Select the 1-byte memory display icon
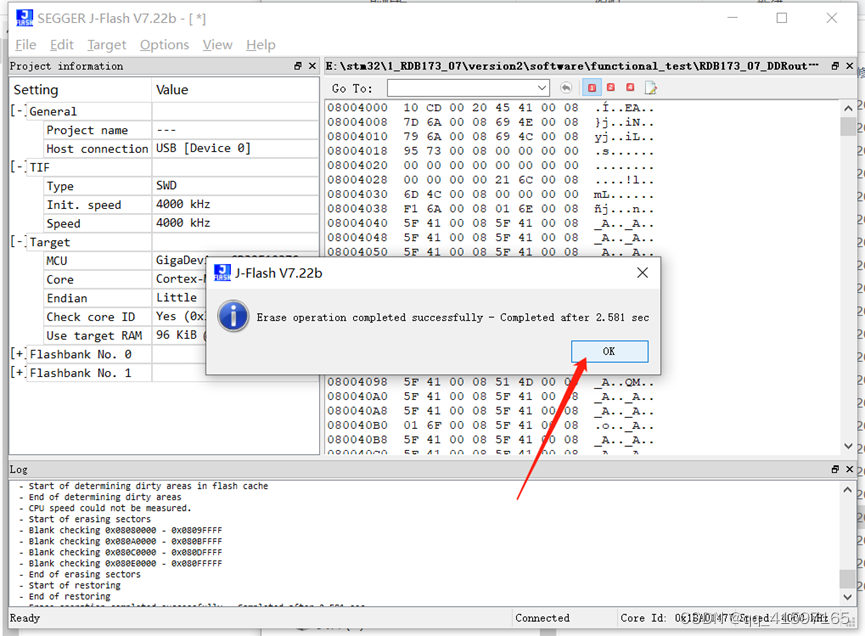The width and height of the screenshot is (865, 636). coord(592,88)
